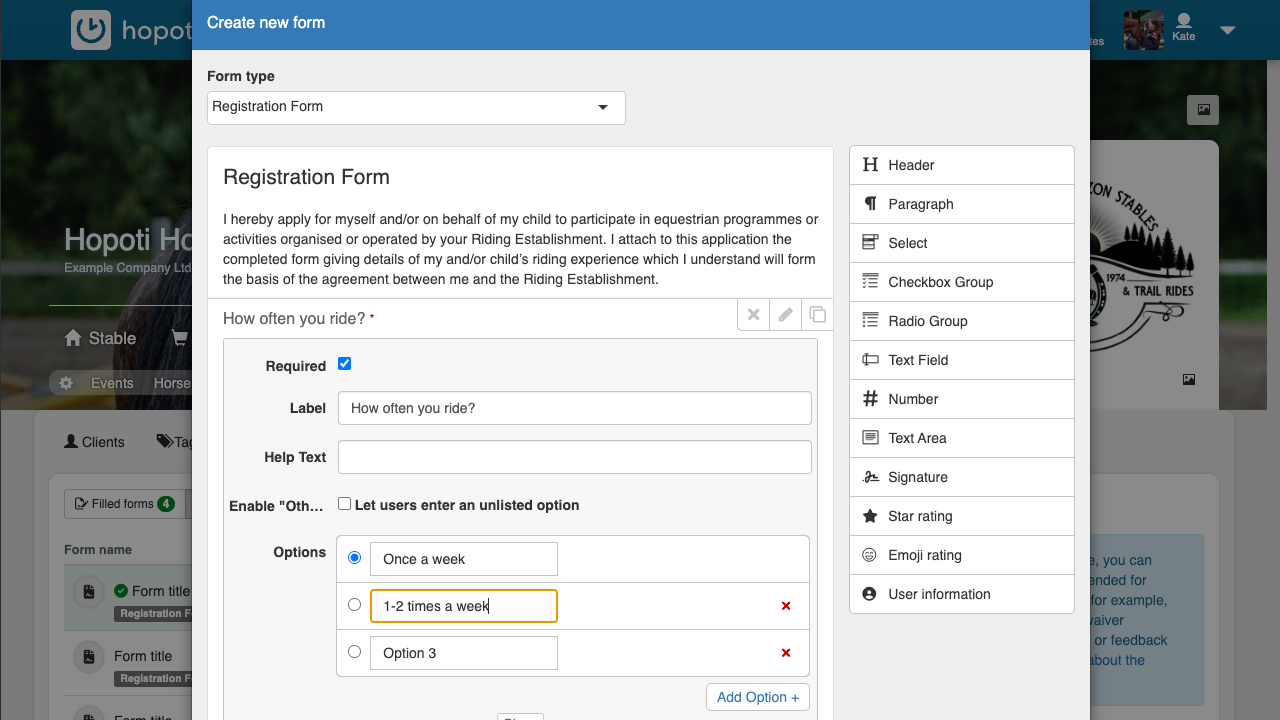1280x720 pixels.
Task: Add a Star rating element
Action: (x=961, y=516)
